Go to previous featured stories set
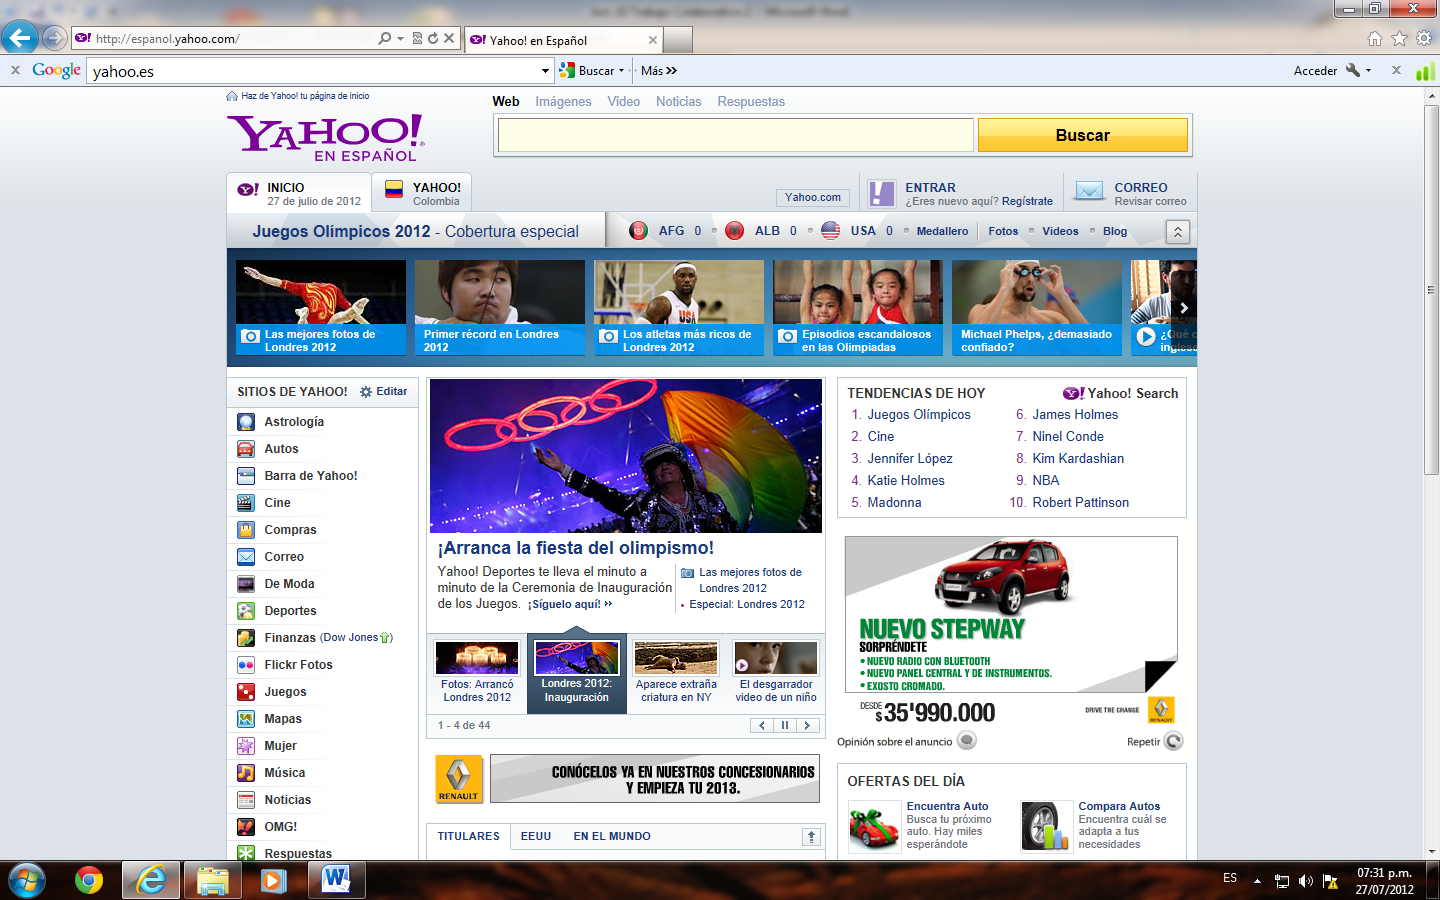Image resolution: width=1440 pixels, height=900 pixels. coord(762,726)
